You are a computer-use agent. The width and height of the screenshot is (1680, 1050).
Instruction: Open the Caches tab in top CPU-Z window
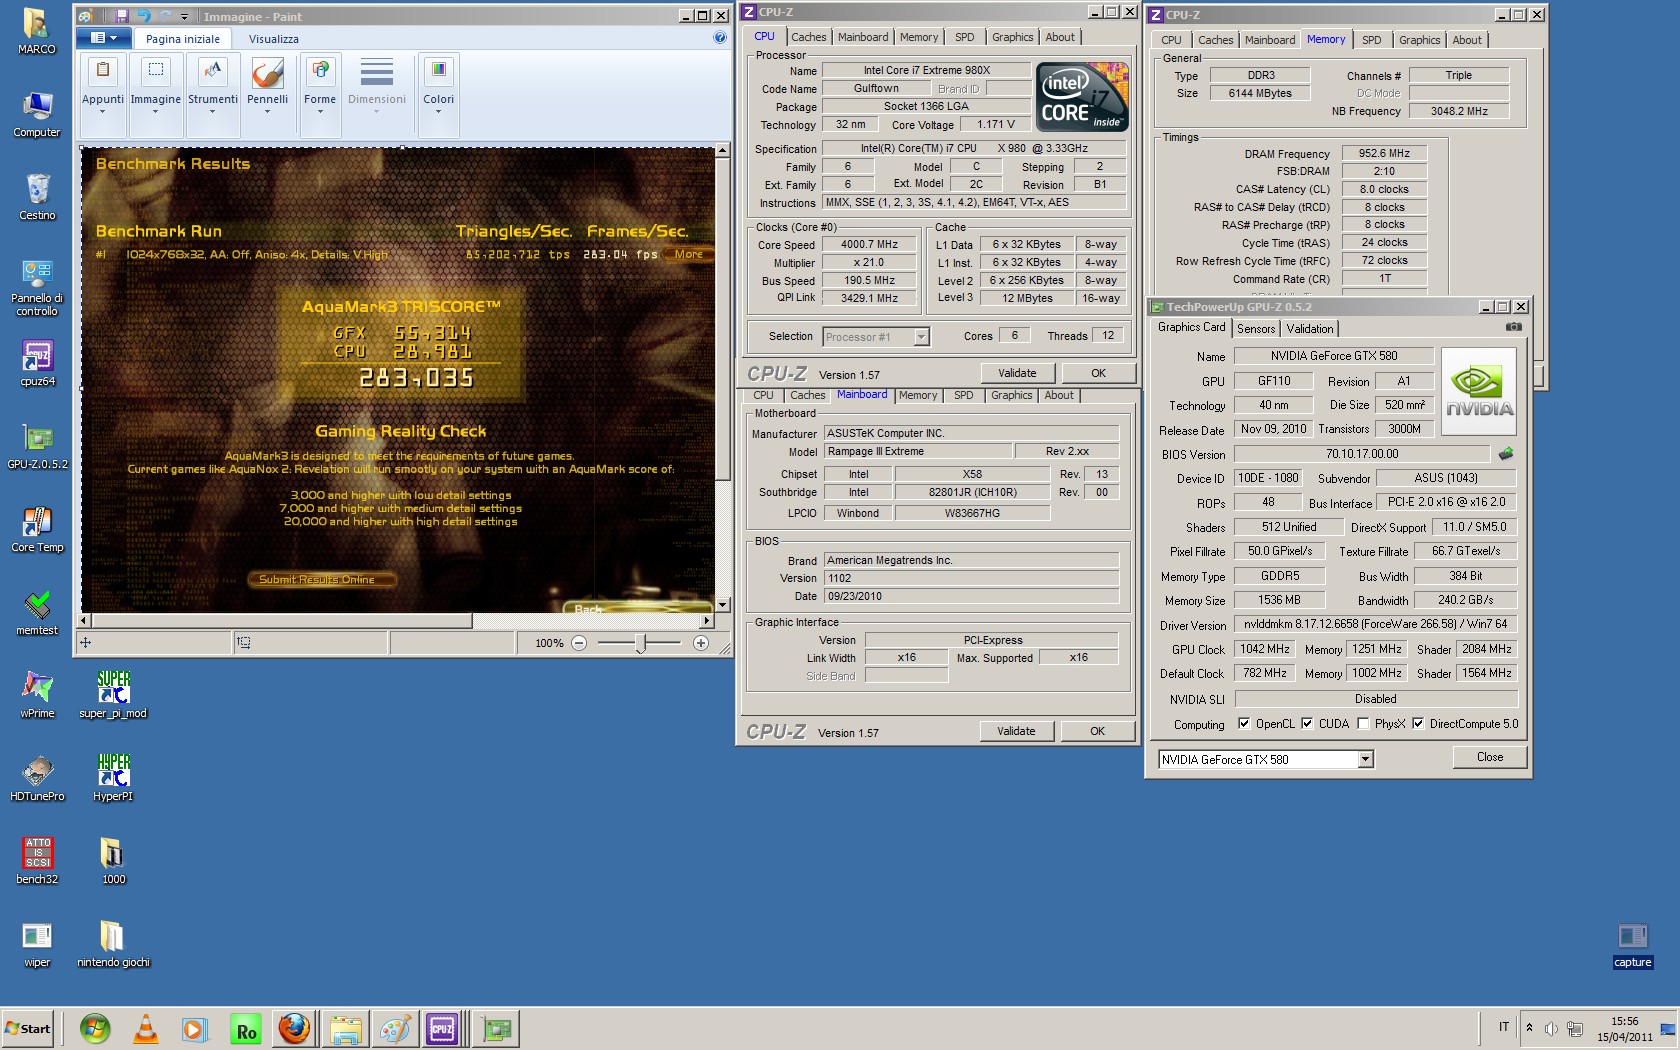click(x=809, y=37)
